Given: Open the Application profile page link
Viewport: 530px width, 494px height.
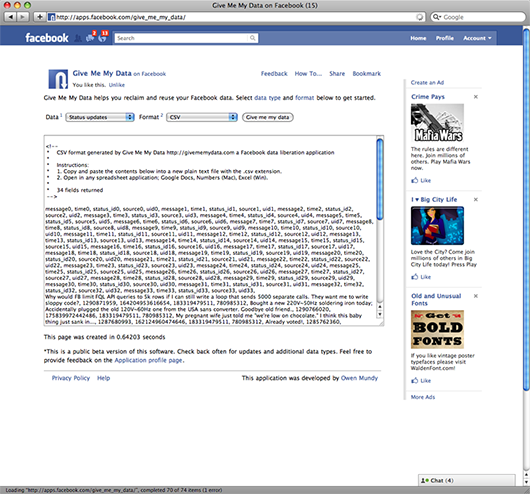Looking at the screenshot, I should point(148,360).
